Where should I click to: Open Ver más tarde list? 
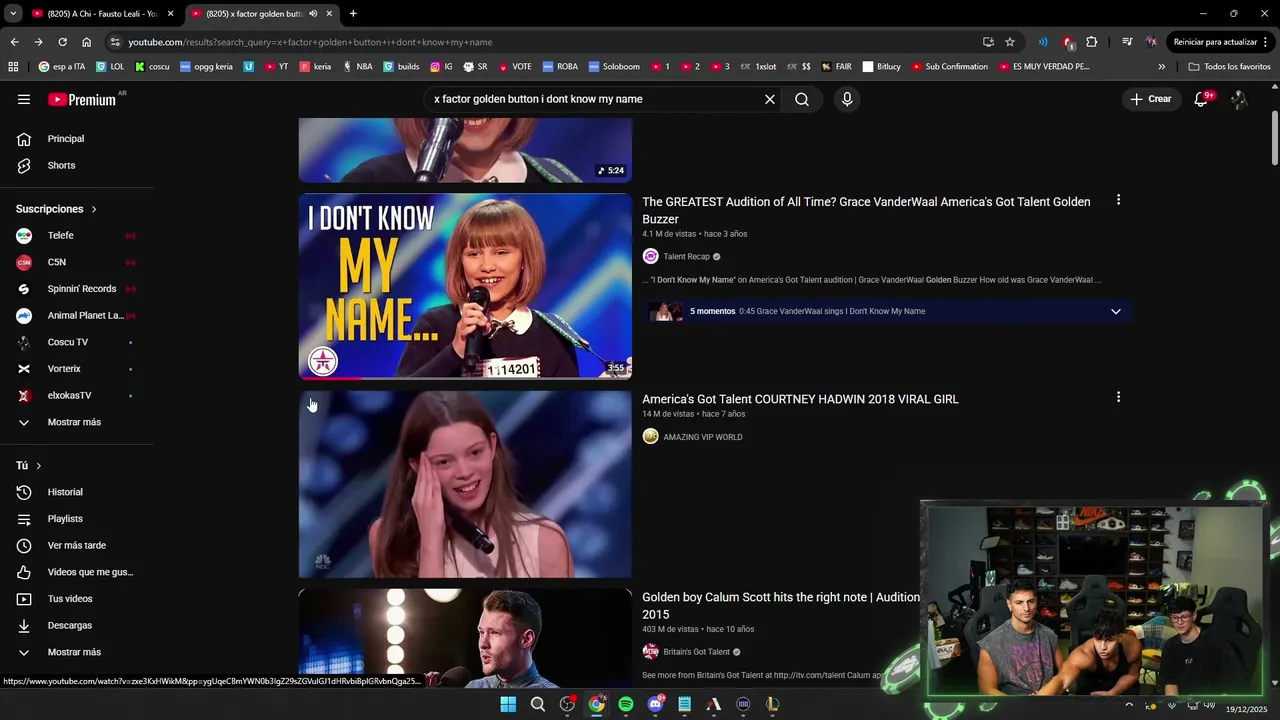click(x=76, y=545)
